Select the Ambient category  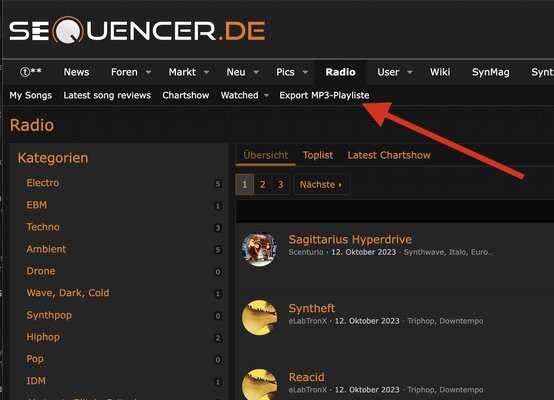46,249
